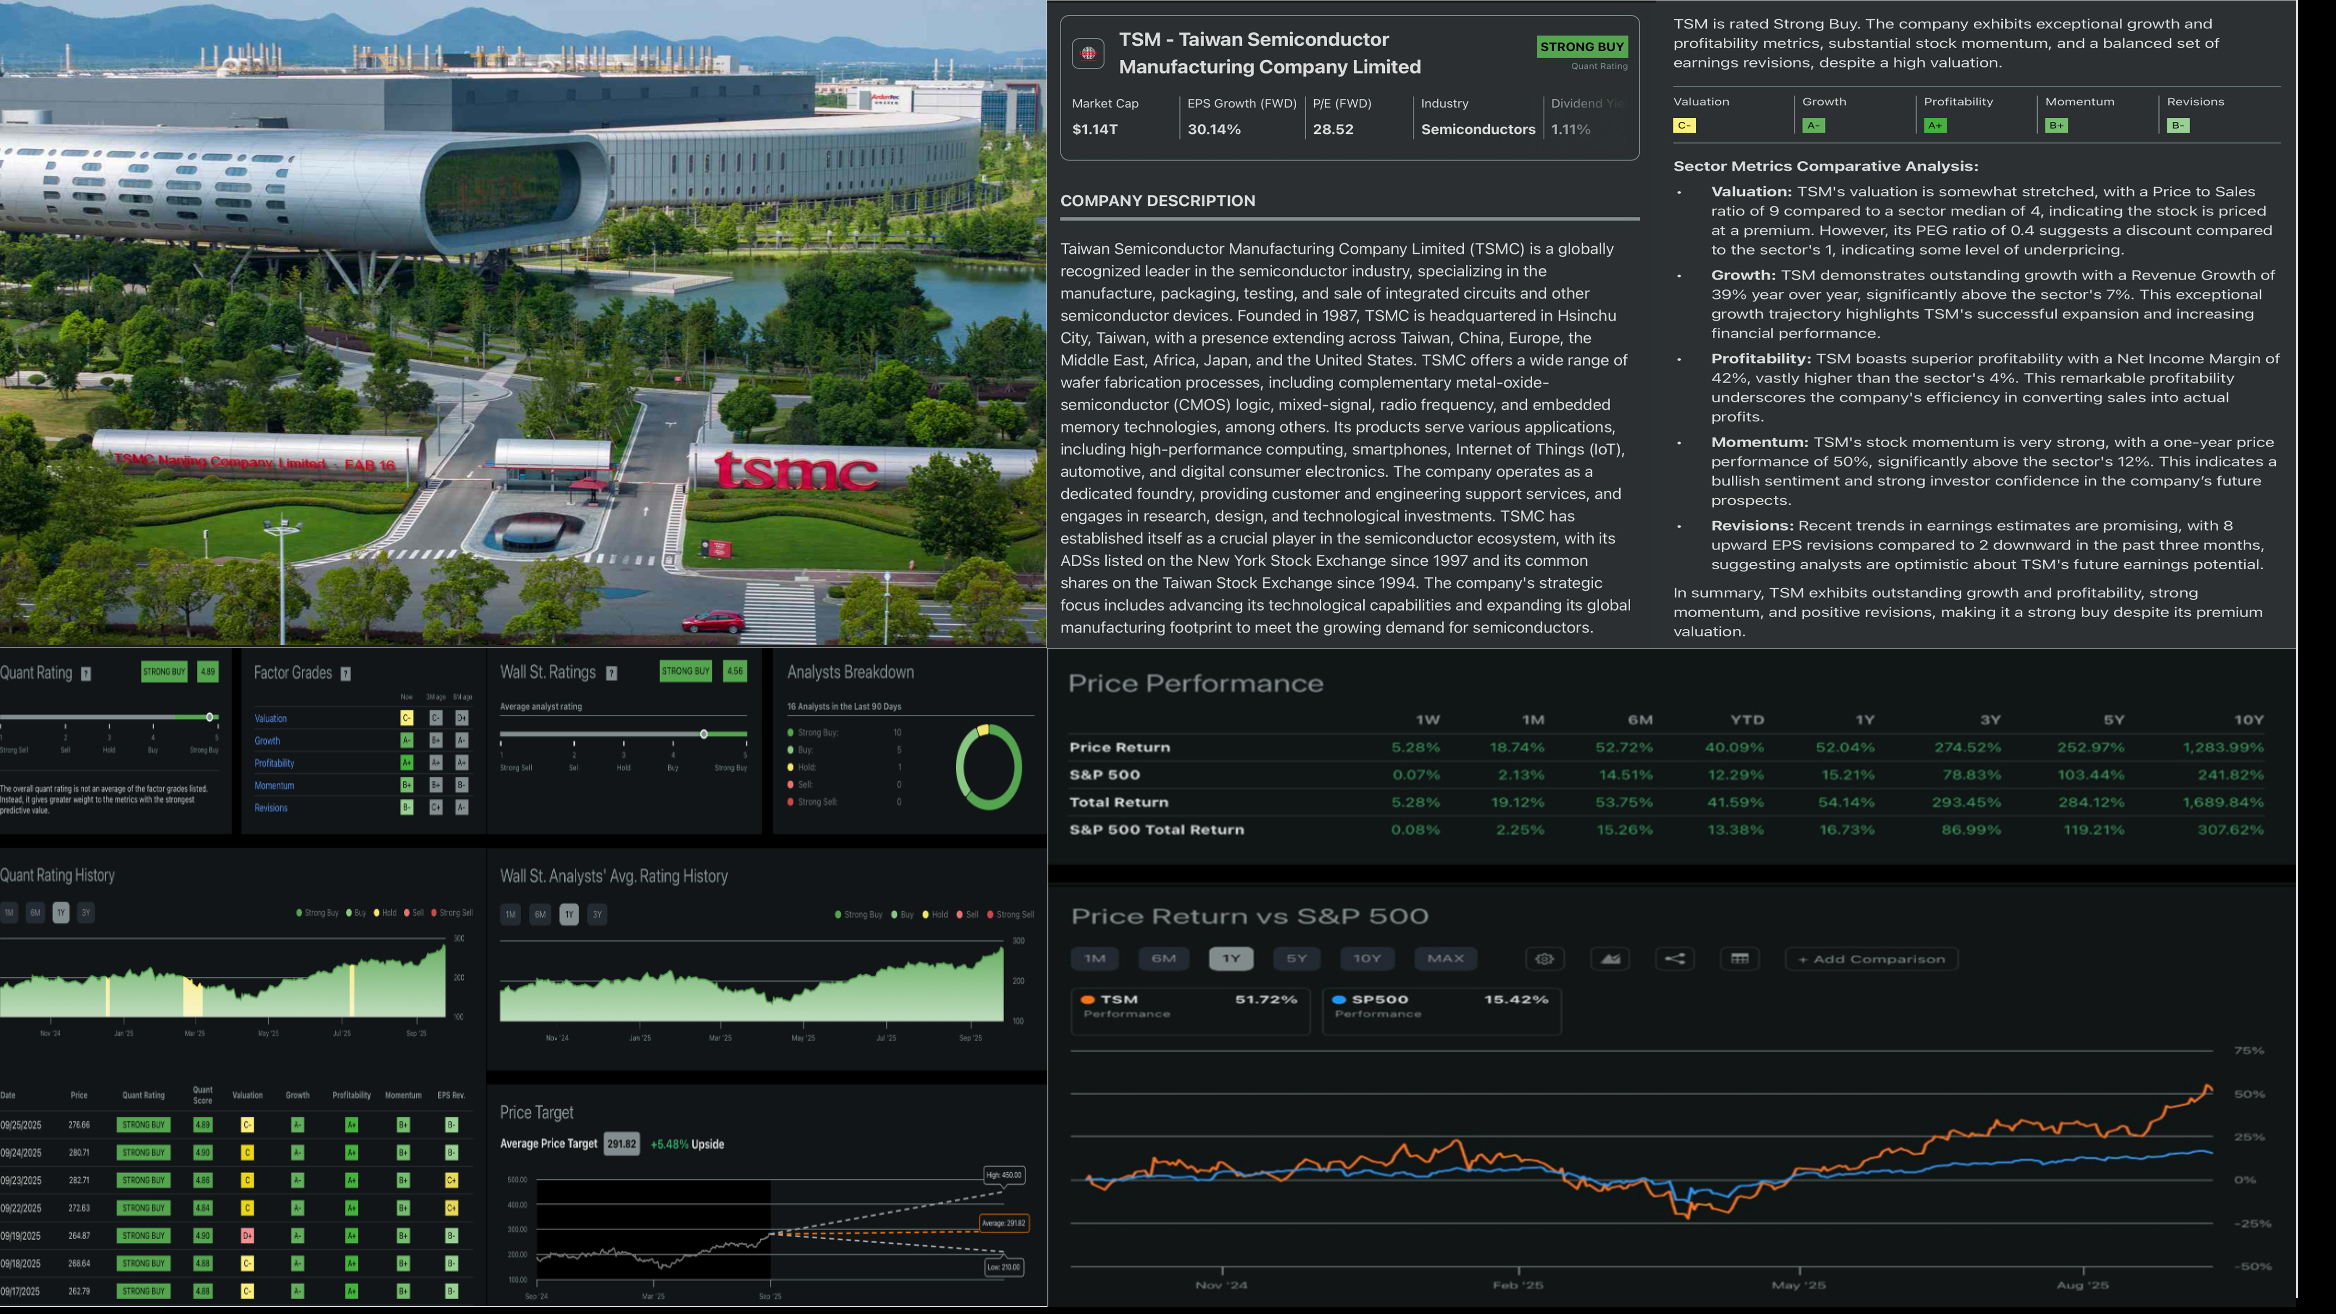
Task: Click Wall St. Ratings help icon
Action: [612, 674]
